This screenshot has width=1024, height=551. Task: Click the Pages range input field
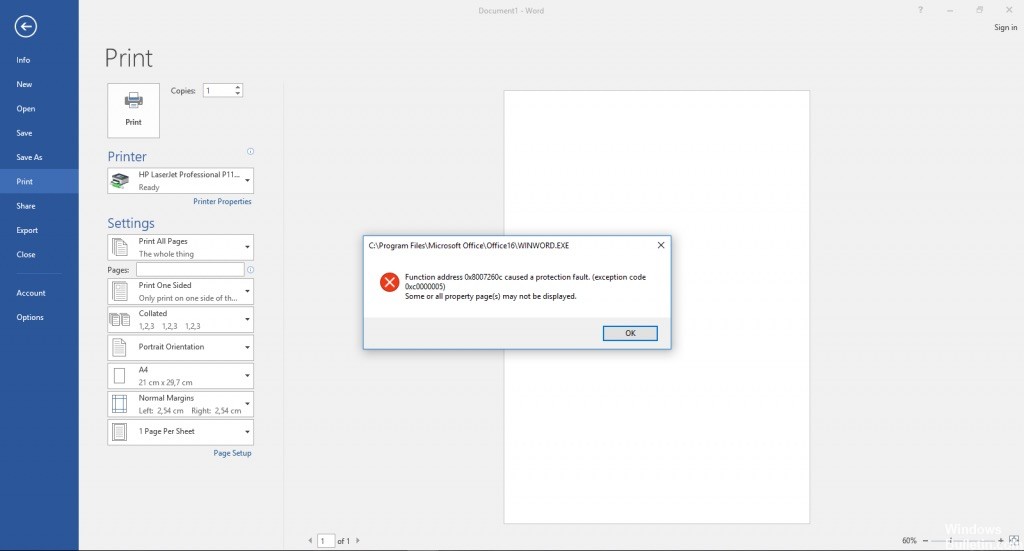[x=190, y=270]
